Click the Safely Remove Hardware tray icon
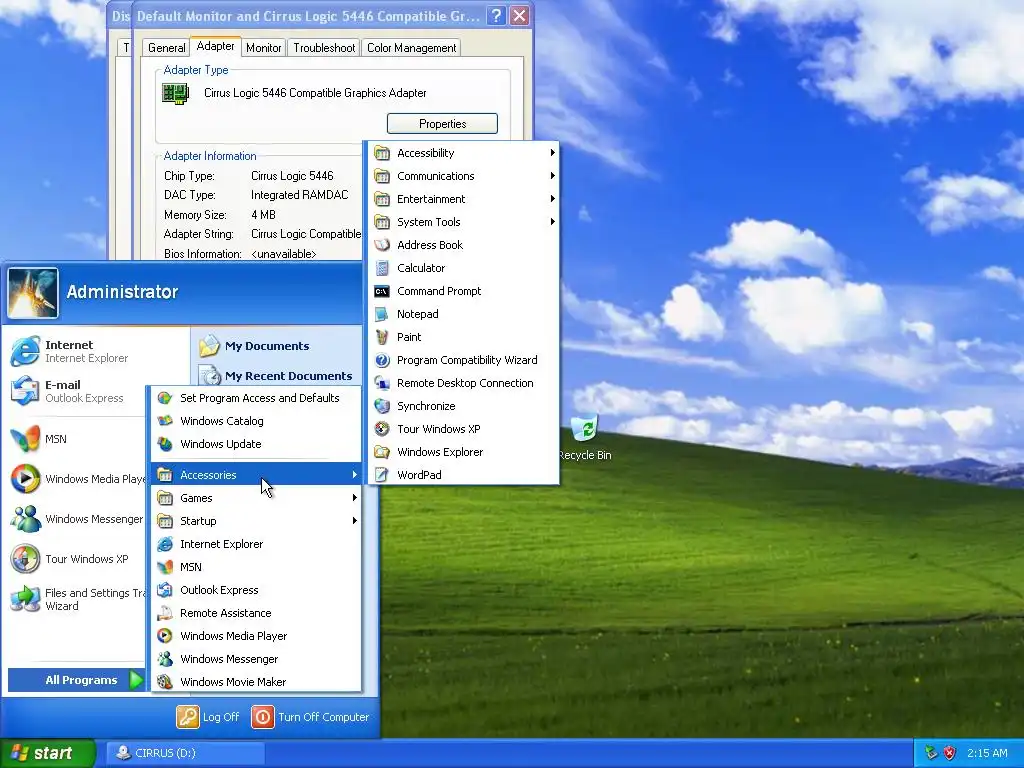Image resolution: width=1024 pixels, height=768 pixels. [x=931, y=753]
